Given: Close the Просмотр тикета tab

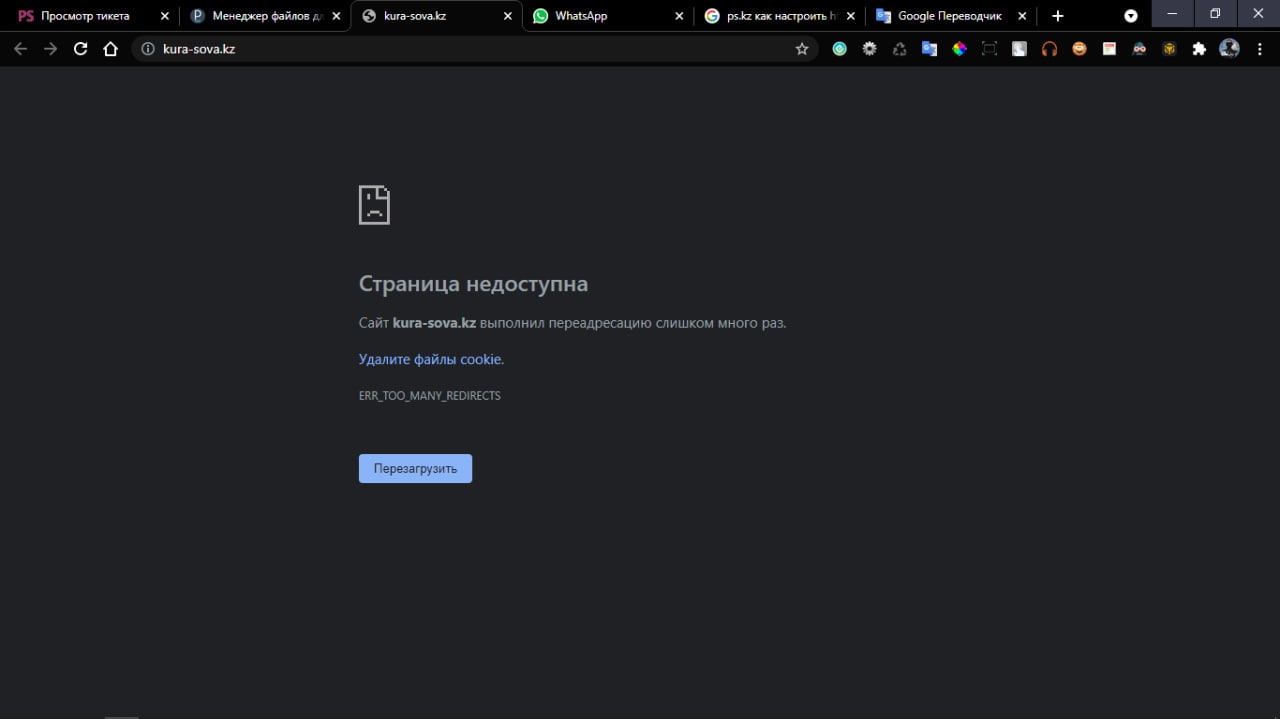Looking at the screenshot, I should pyautogui.click(x=165, y=16).
